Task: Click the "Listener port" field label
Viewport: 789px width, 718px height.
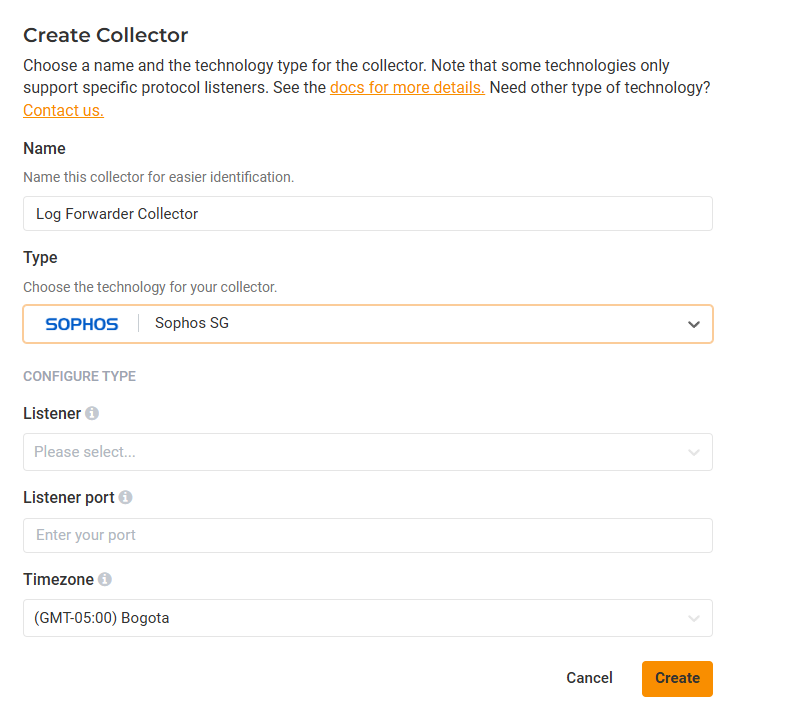Action: [x=69, y=497]
